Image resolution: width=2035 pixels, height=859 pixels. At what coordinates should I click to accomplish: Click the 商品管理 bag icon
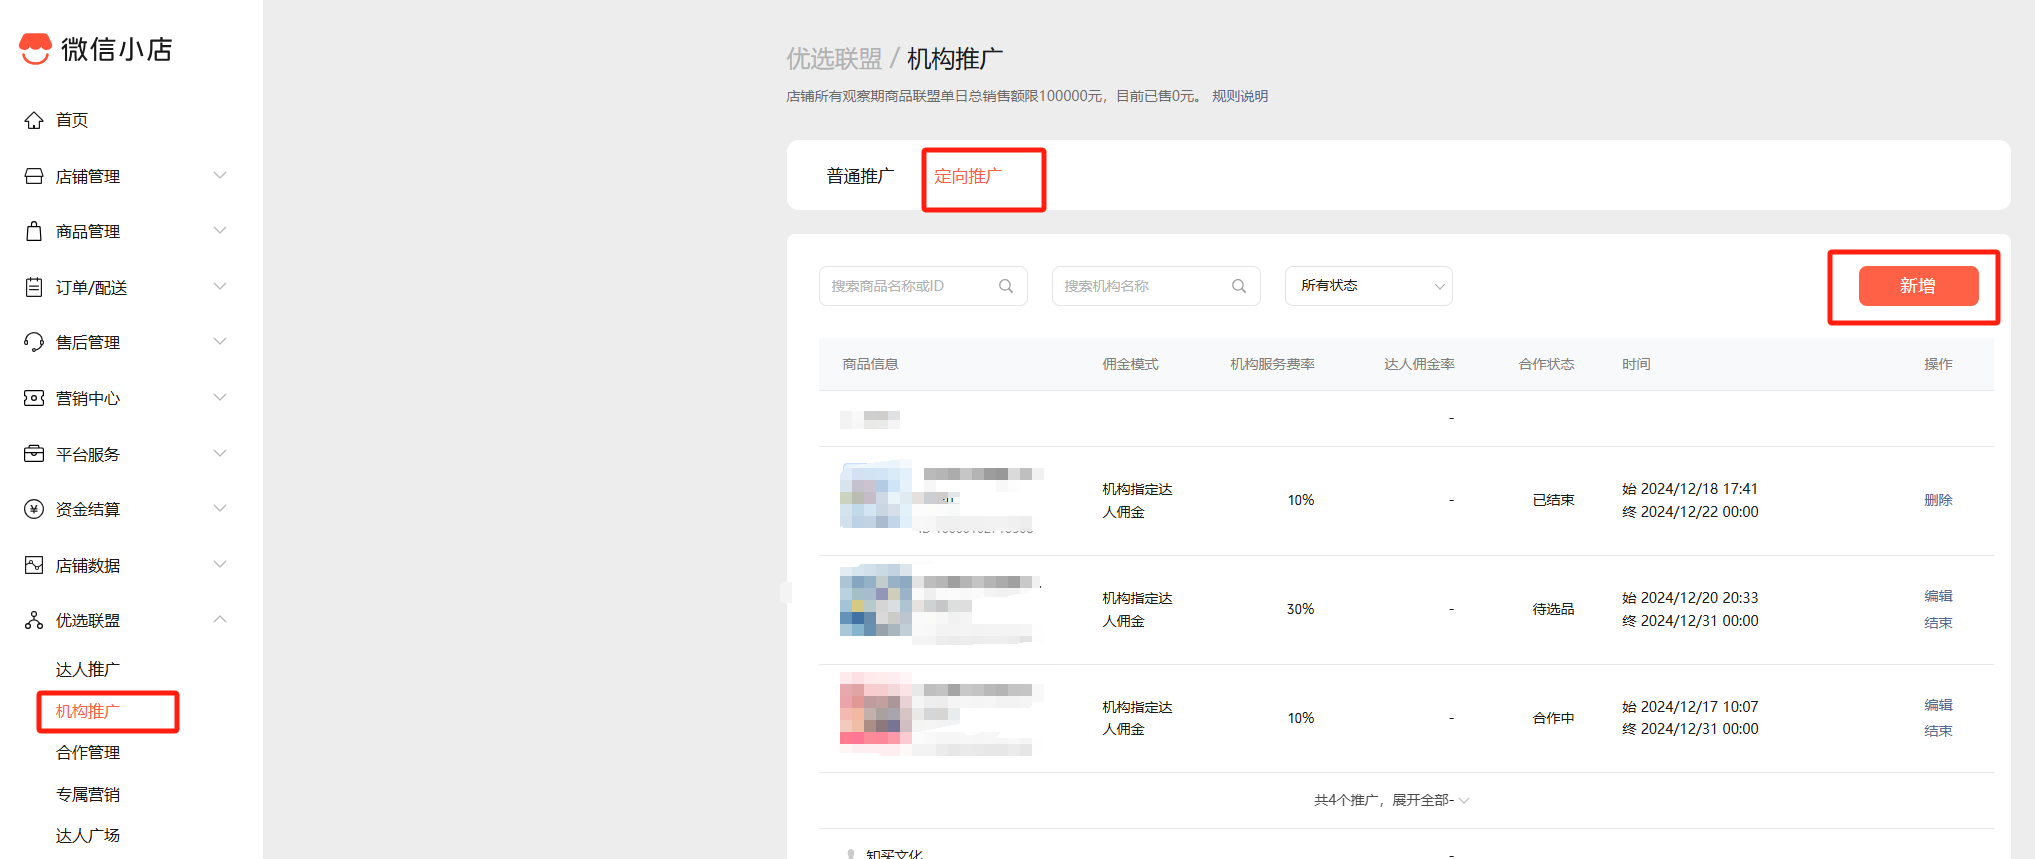tap(34, 231)
